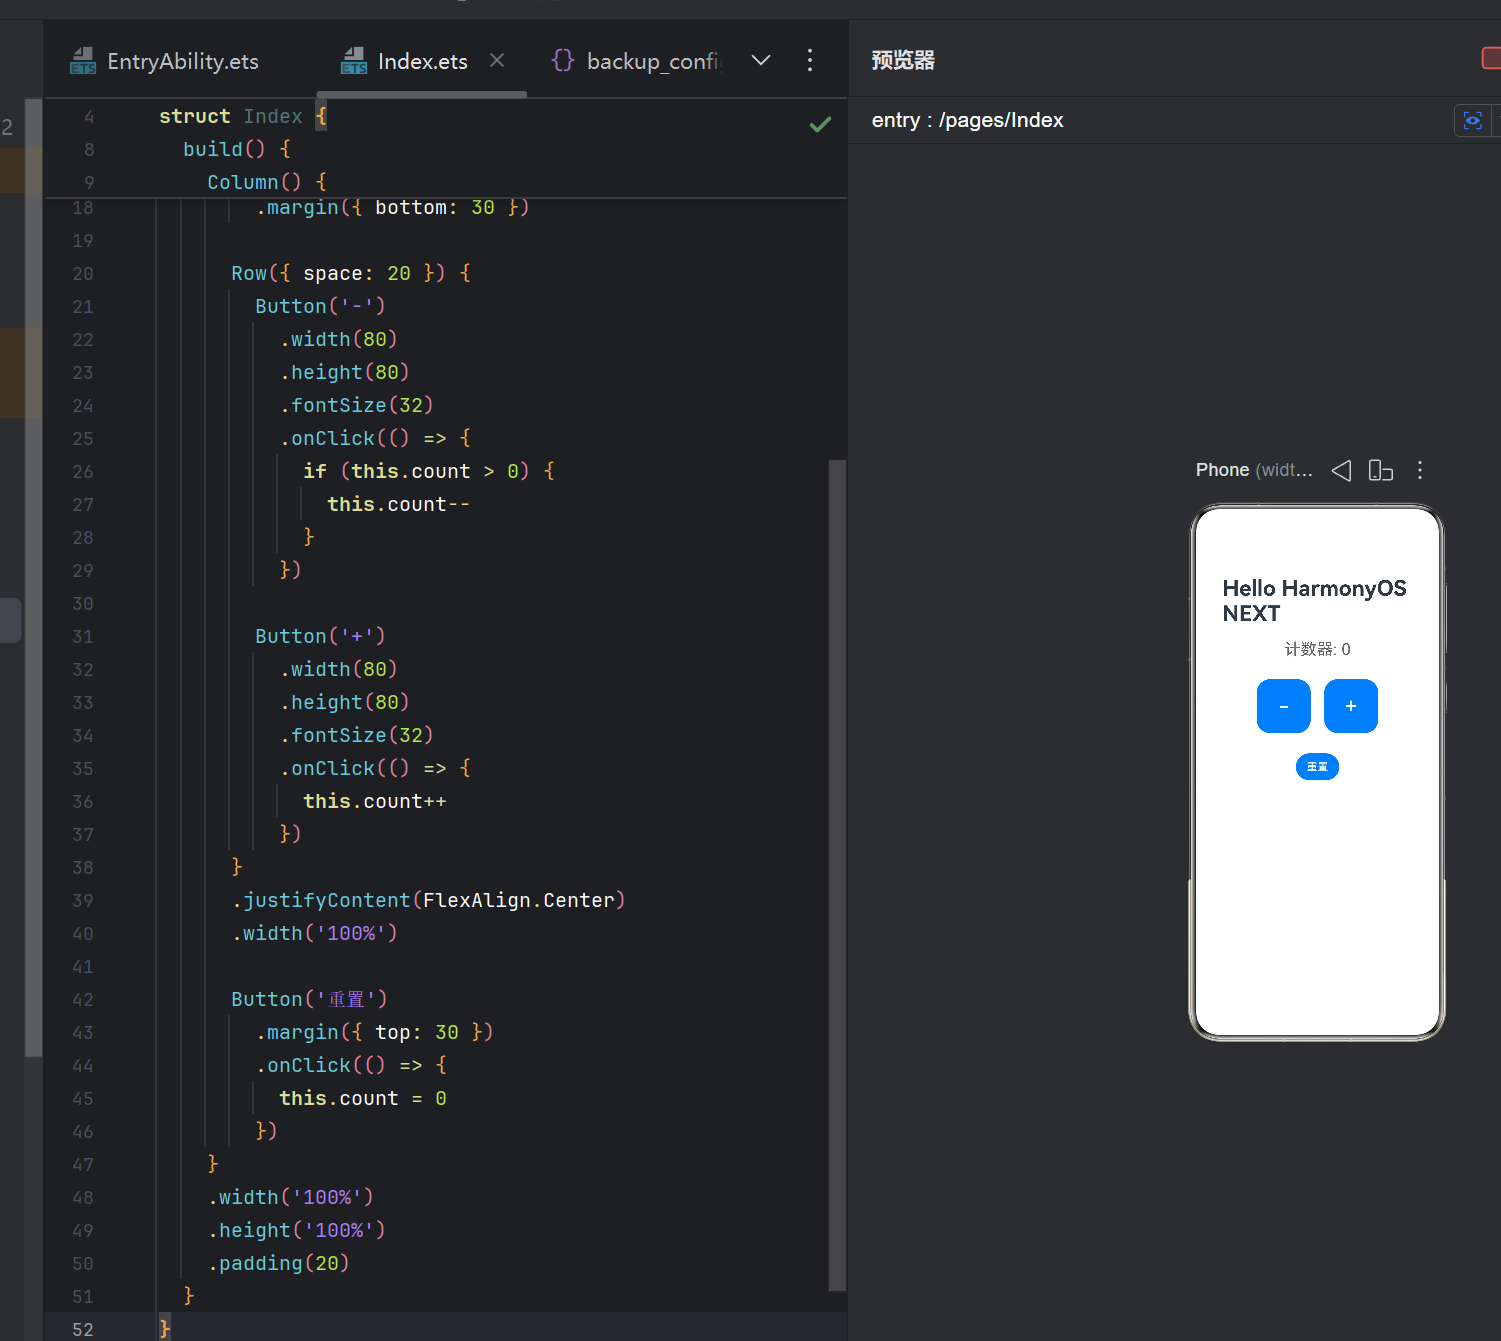This screenshot has height=1341, width=1501.
Task: Click the entry : /pages/Index path label
Action: (967, 120)
